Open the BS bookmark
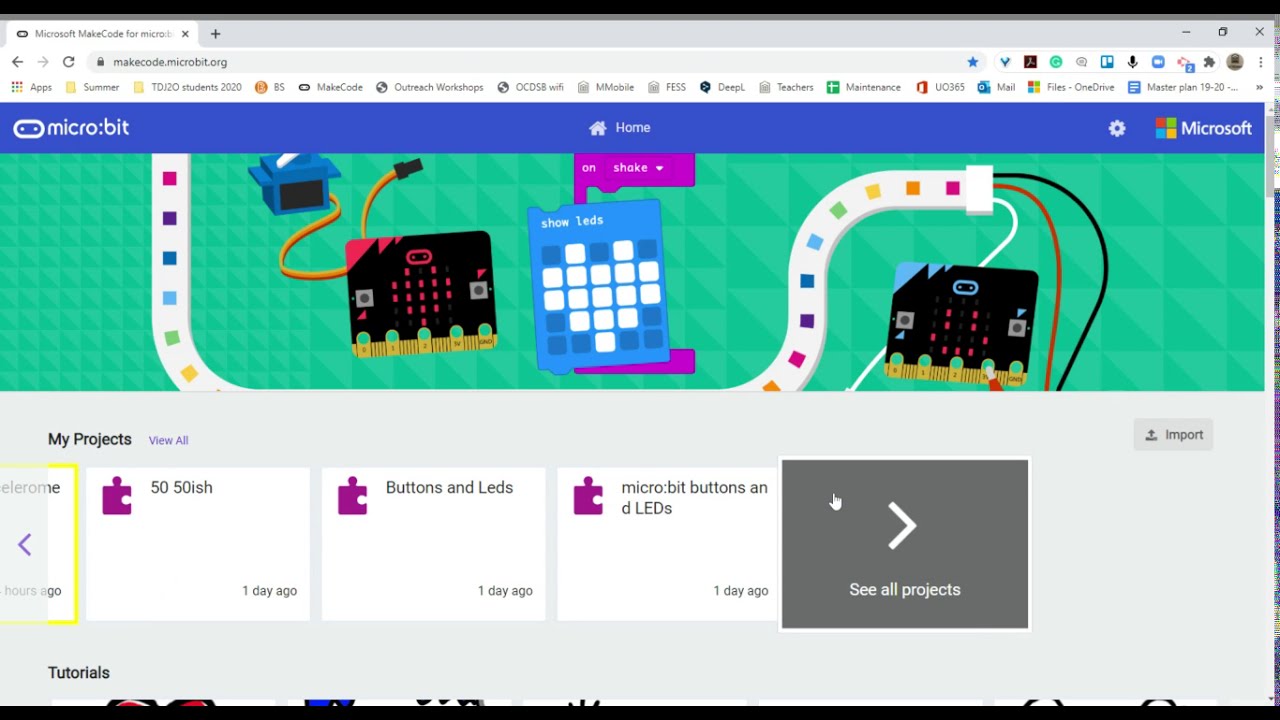 (x=270, y=87)
